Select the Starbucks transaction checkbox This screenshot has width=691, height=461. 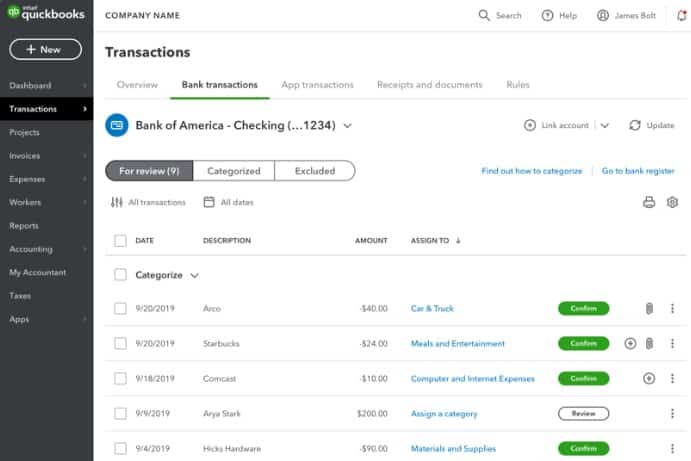[x=120, y=343]
